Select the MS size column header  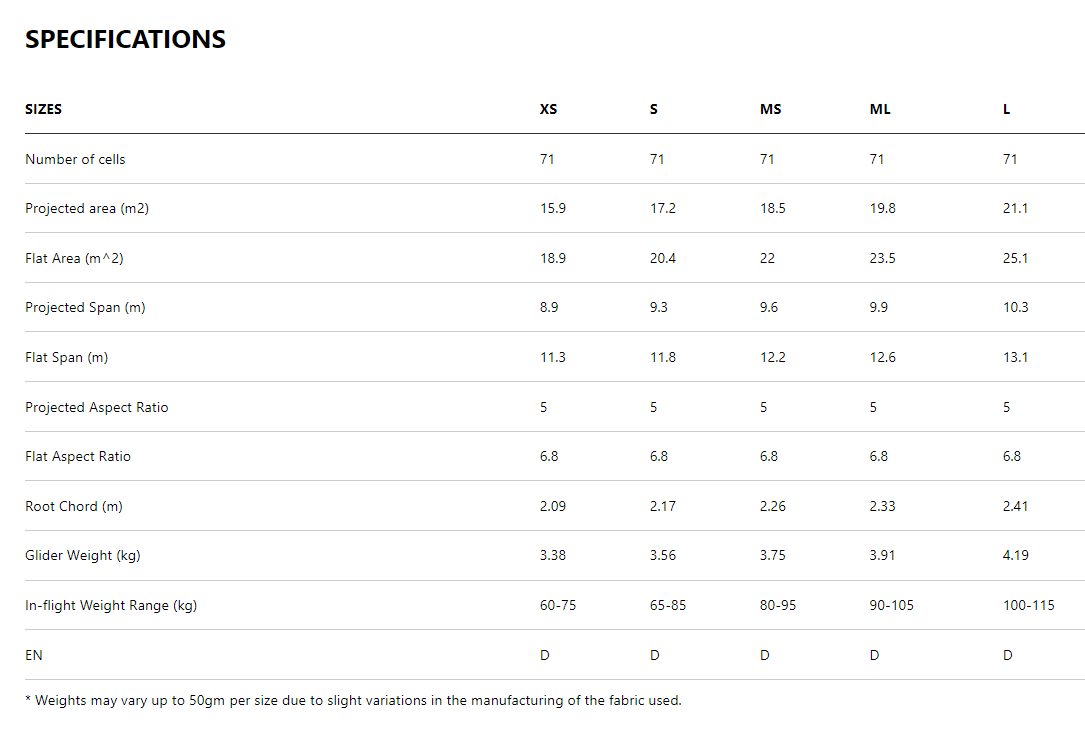pyautogui.click(x=770, y=109)
